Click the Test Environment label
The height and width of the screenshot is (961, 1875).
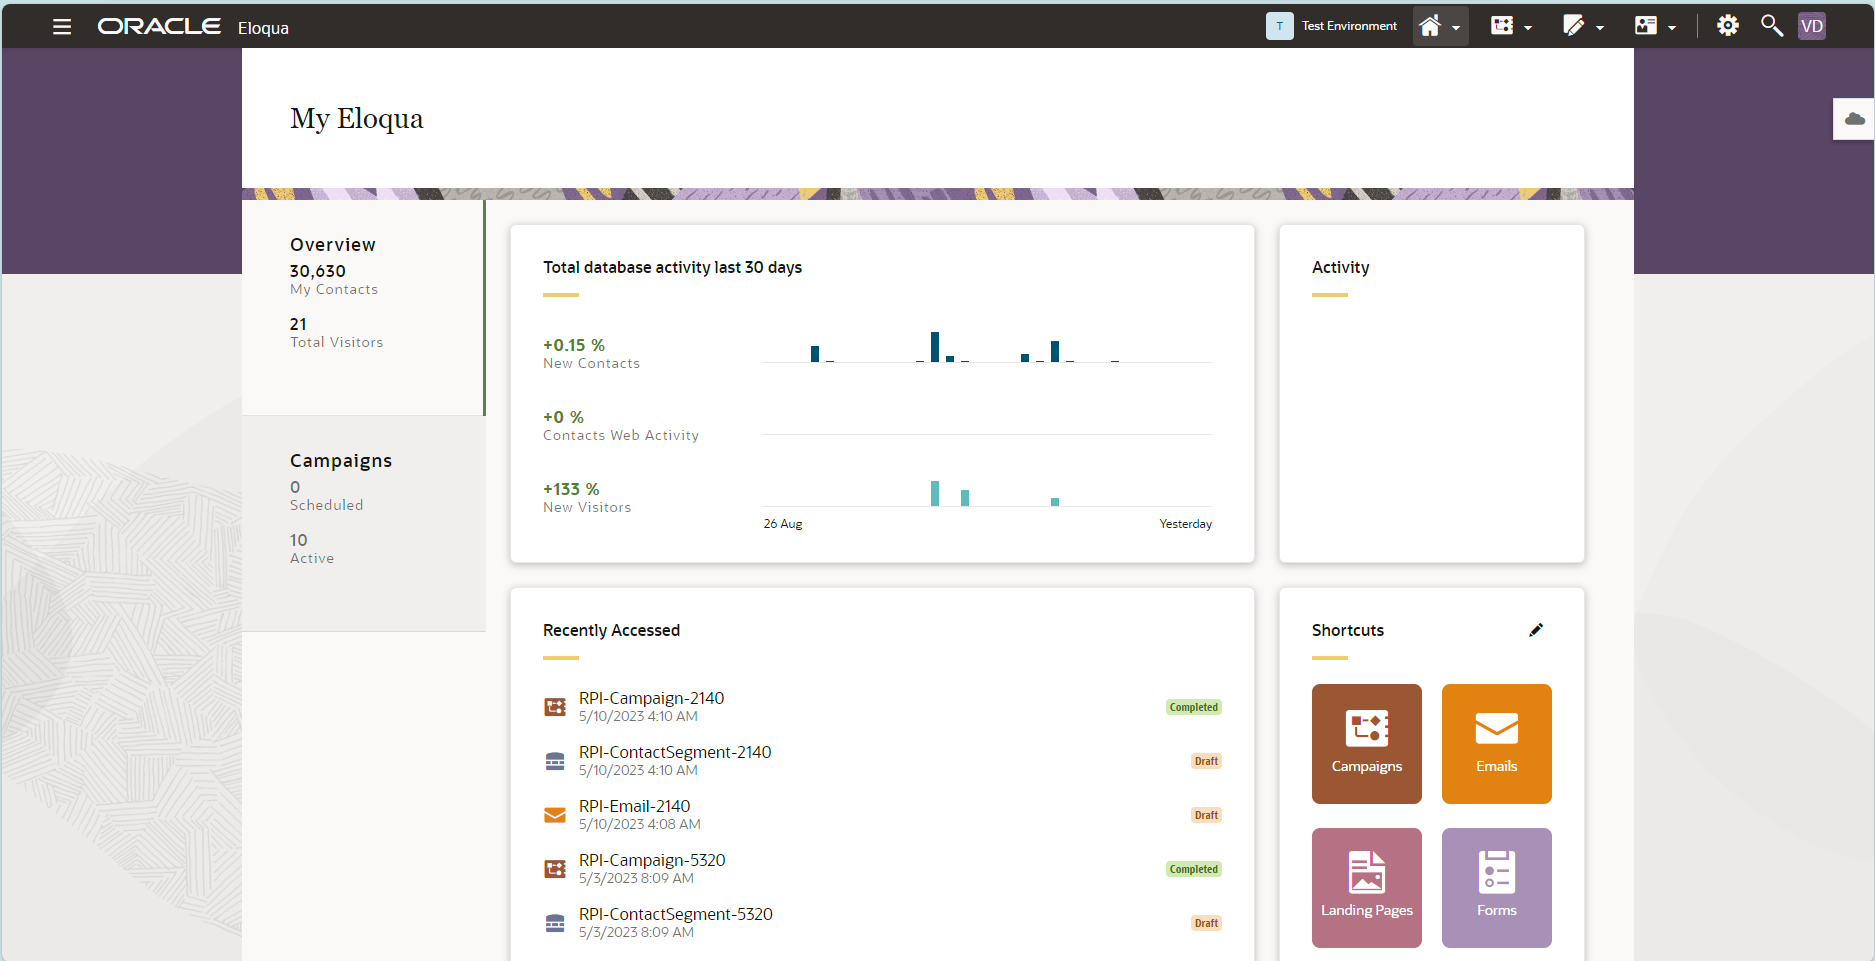coord(1348,26)
